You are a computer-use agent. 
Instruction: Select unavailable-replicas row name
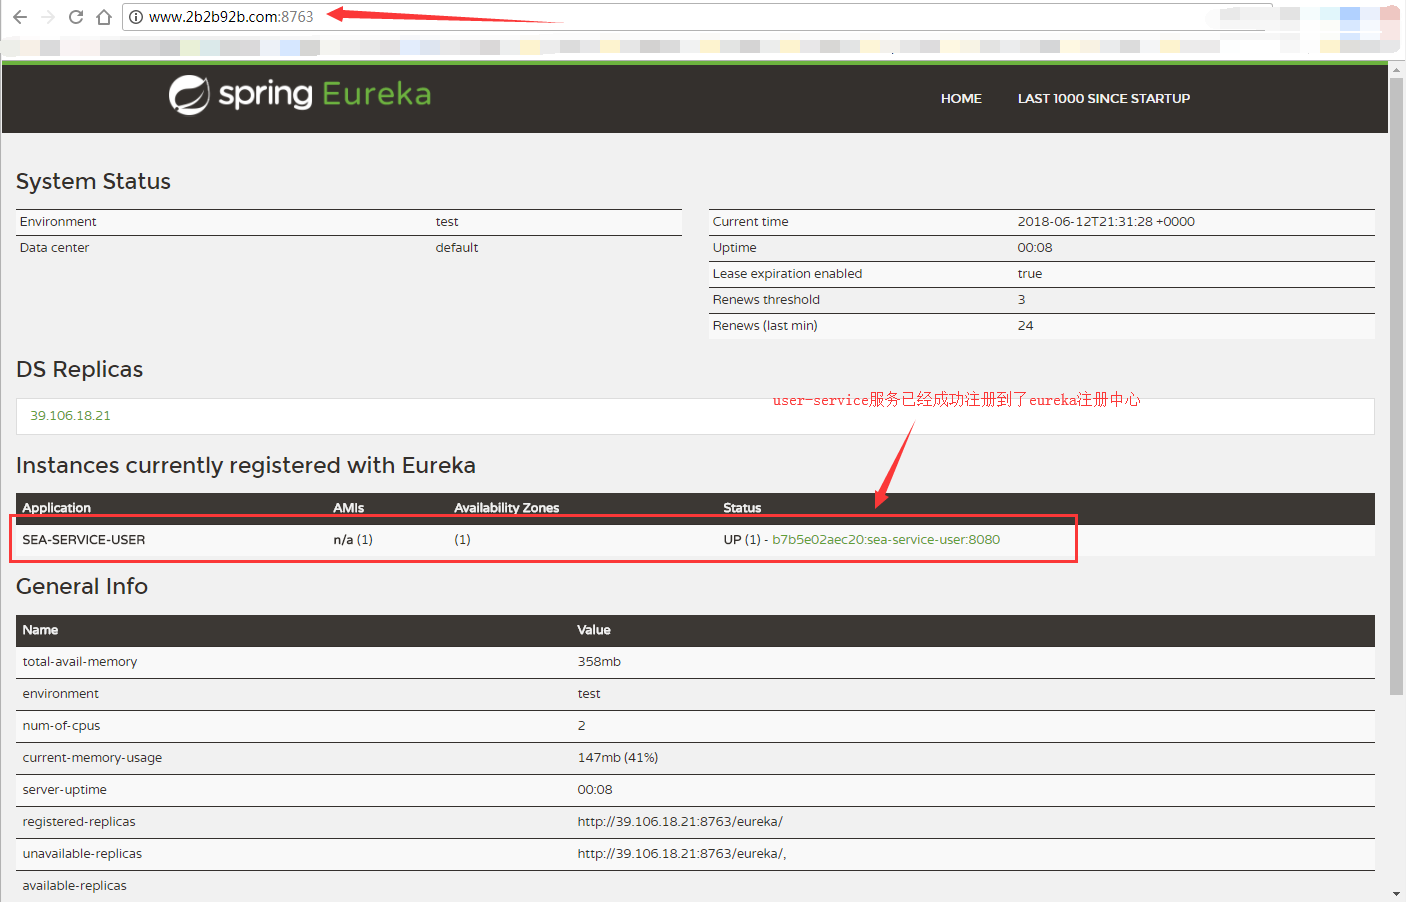(82, 854)
